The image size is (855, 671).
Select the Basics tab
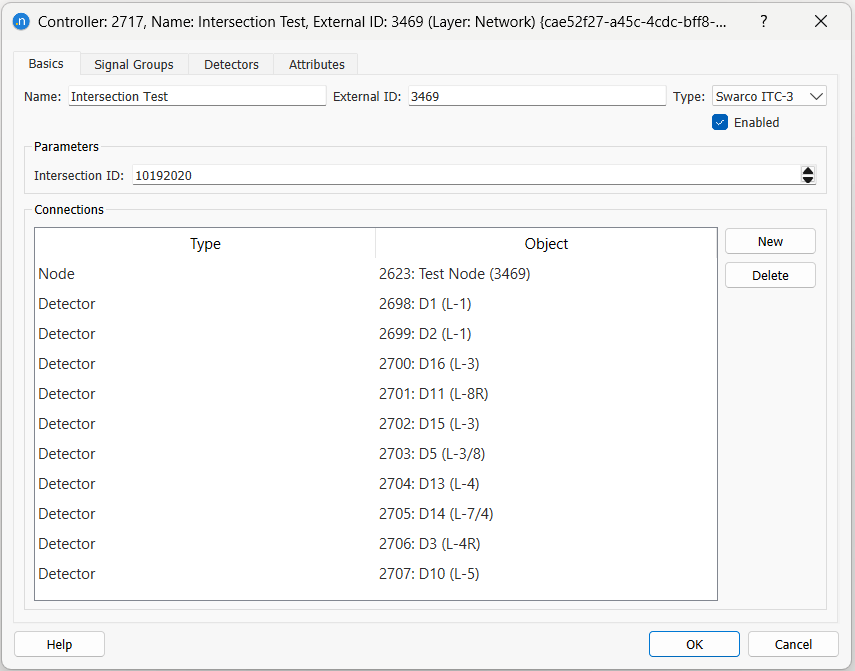point(46,63)
